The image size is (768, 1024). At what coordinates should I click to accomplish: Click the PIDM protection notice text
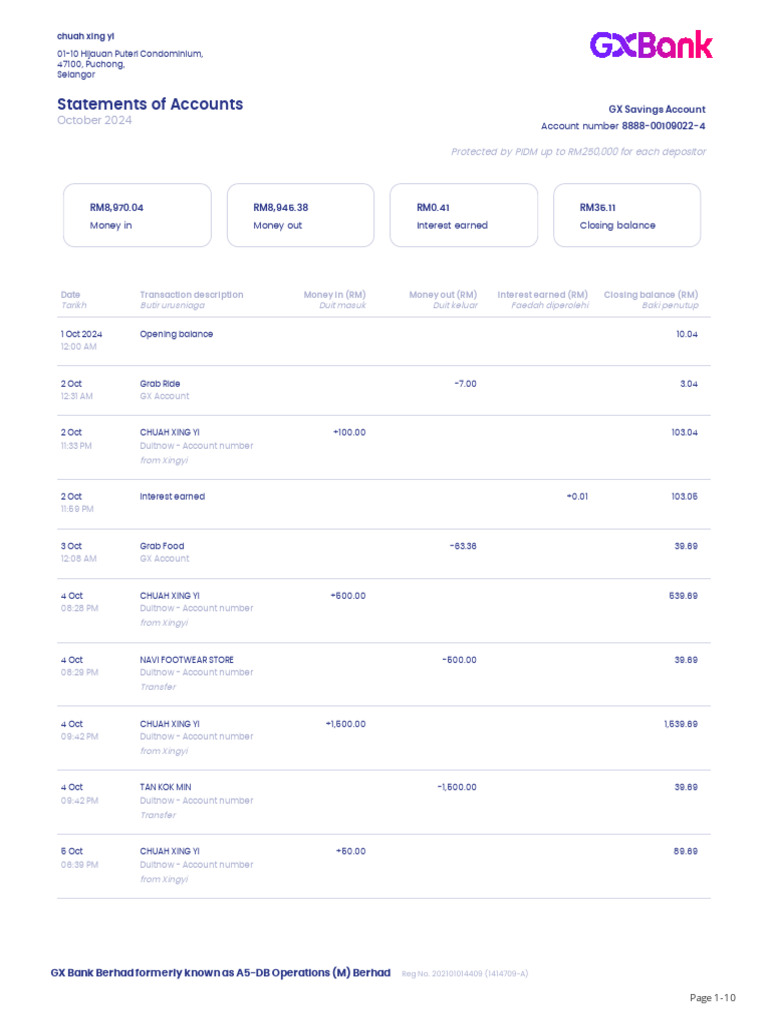point(578,152)
